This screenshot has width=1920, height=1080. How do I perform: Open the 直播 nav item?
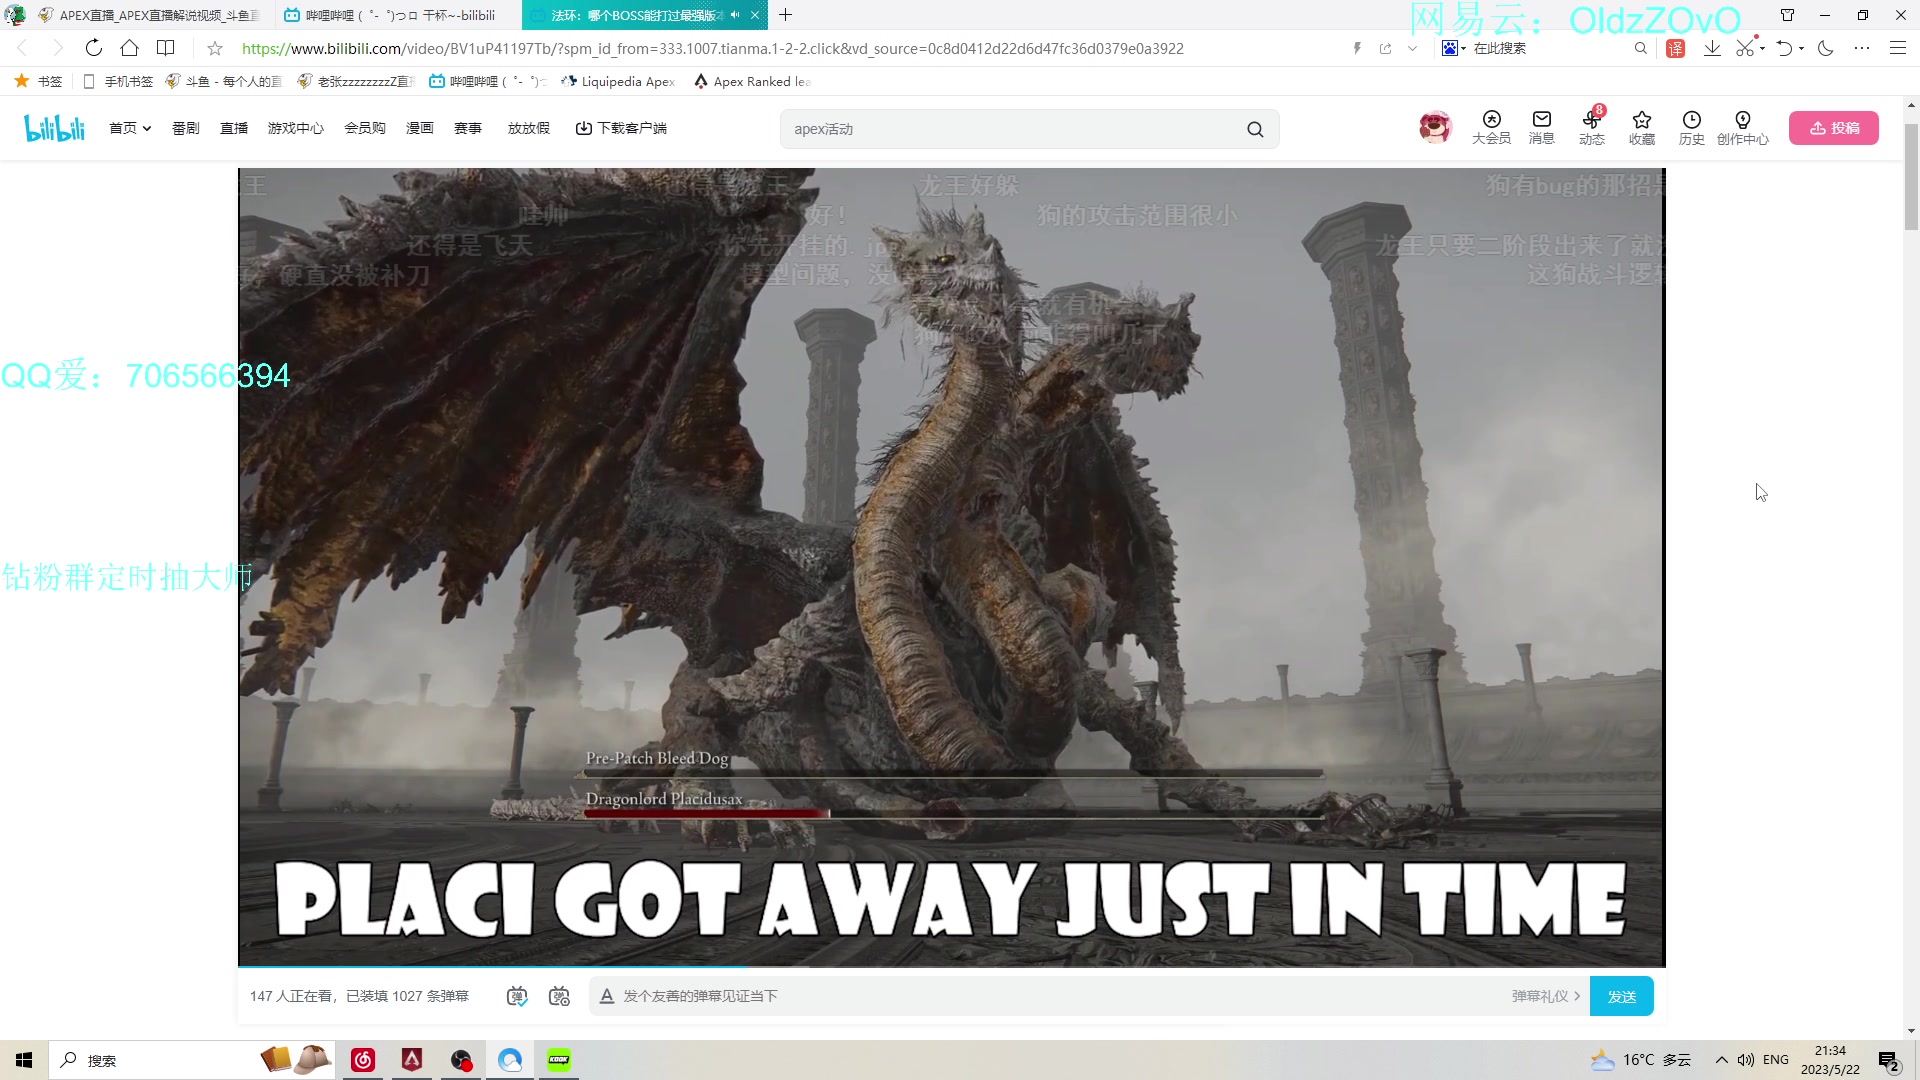tap(234, 128)
